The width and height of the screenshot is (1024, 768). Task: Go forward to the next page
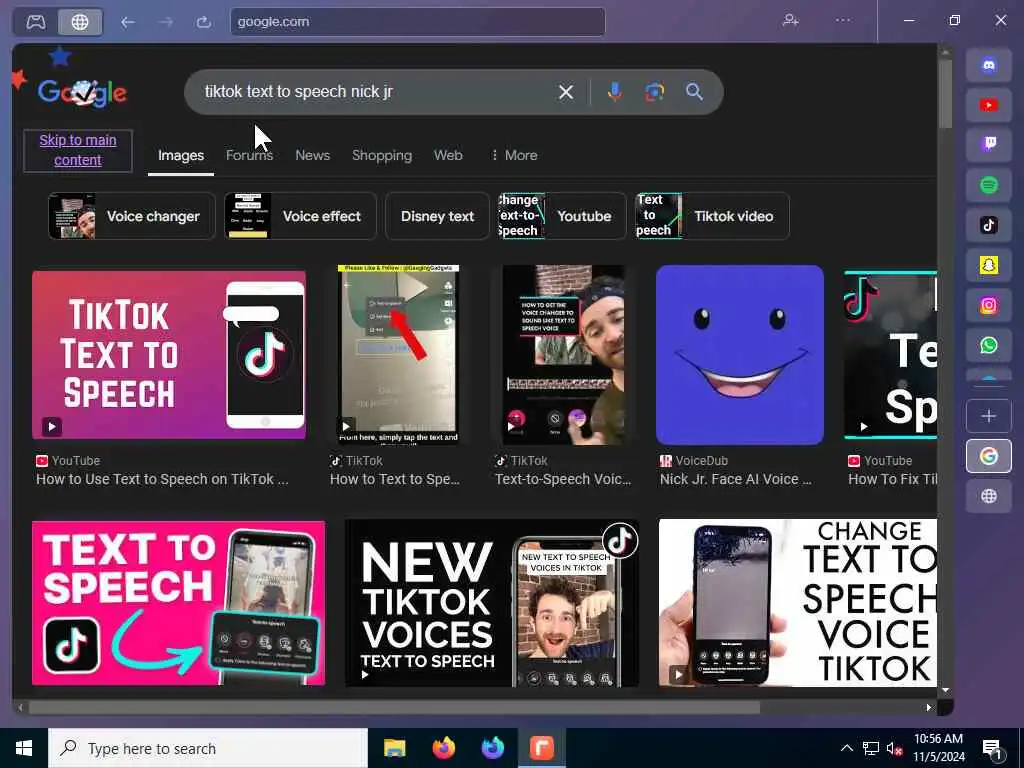click(166, 22)
